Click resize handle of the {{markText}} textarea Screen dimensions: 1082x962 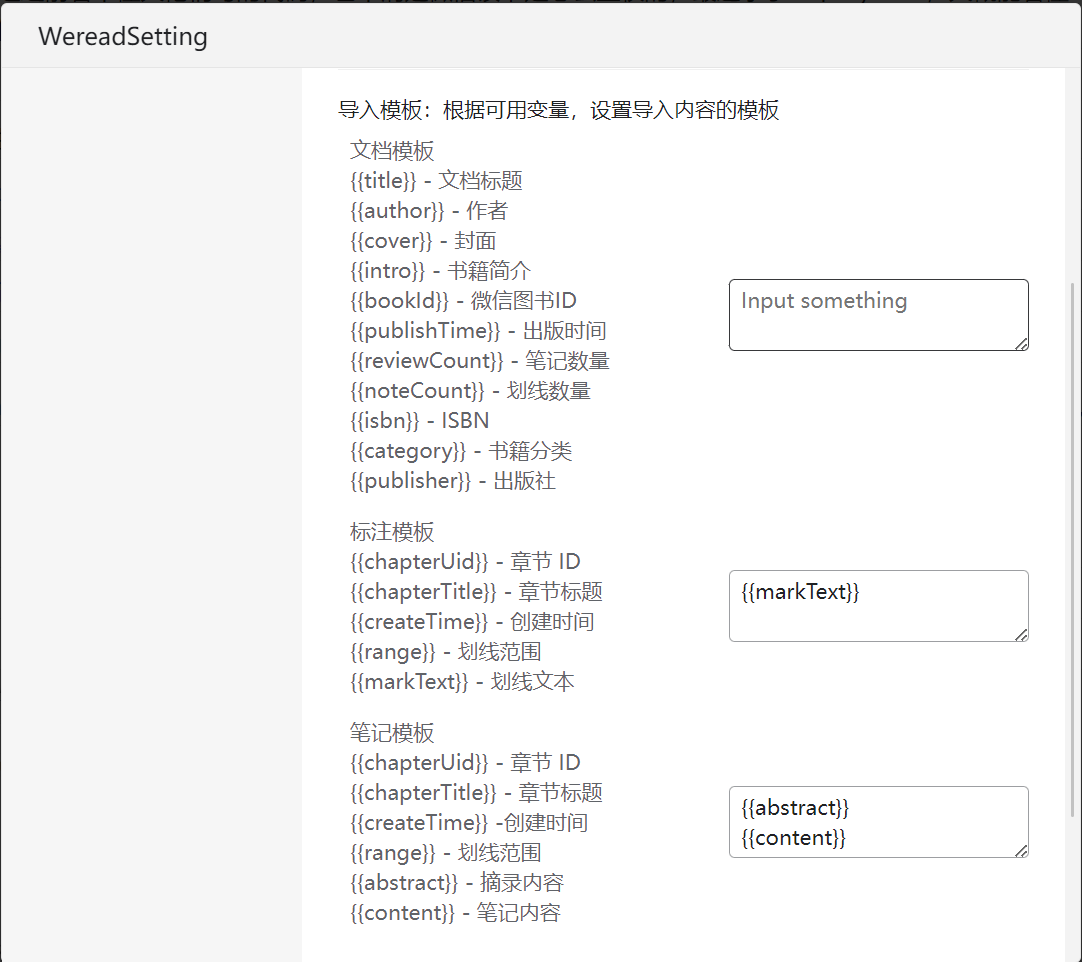(x=1022, y=635)
